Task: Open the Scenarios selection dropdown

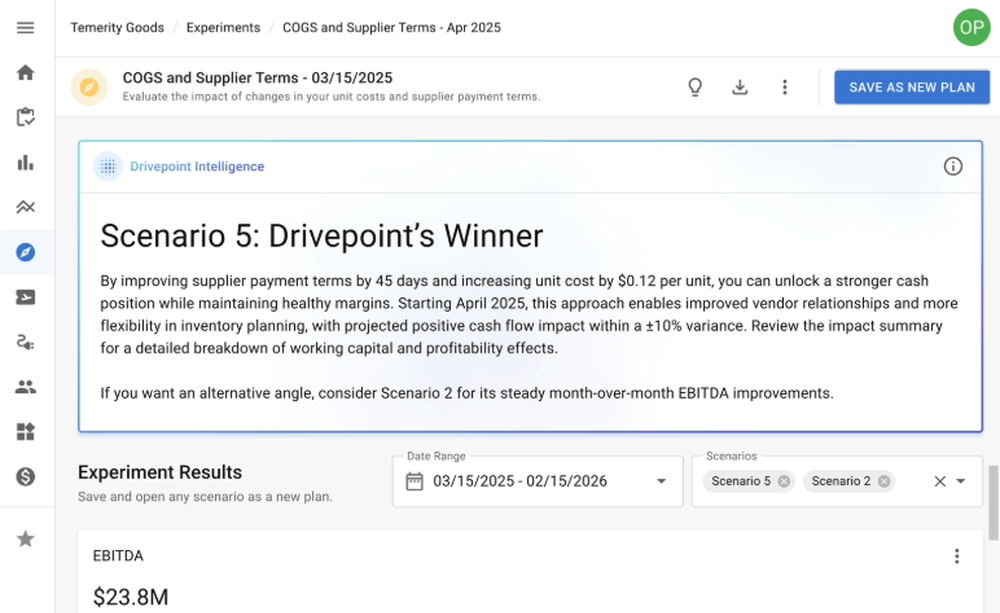Action: pyautogui.click(x=960, y=481)
